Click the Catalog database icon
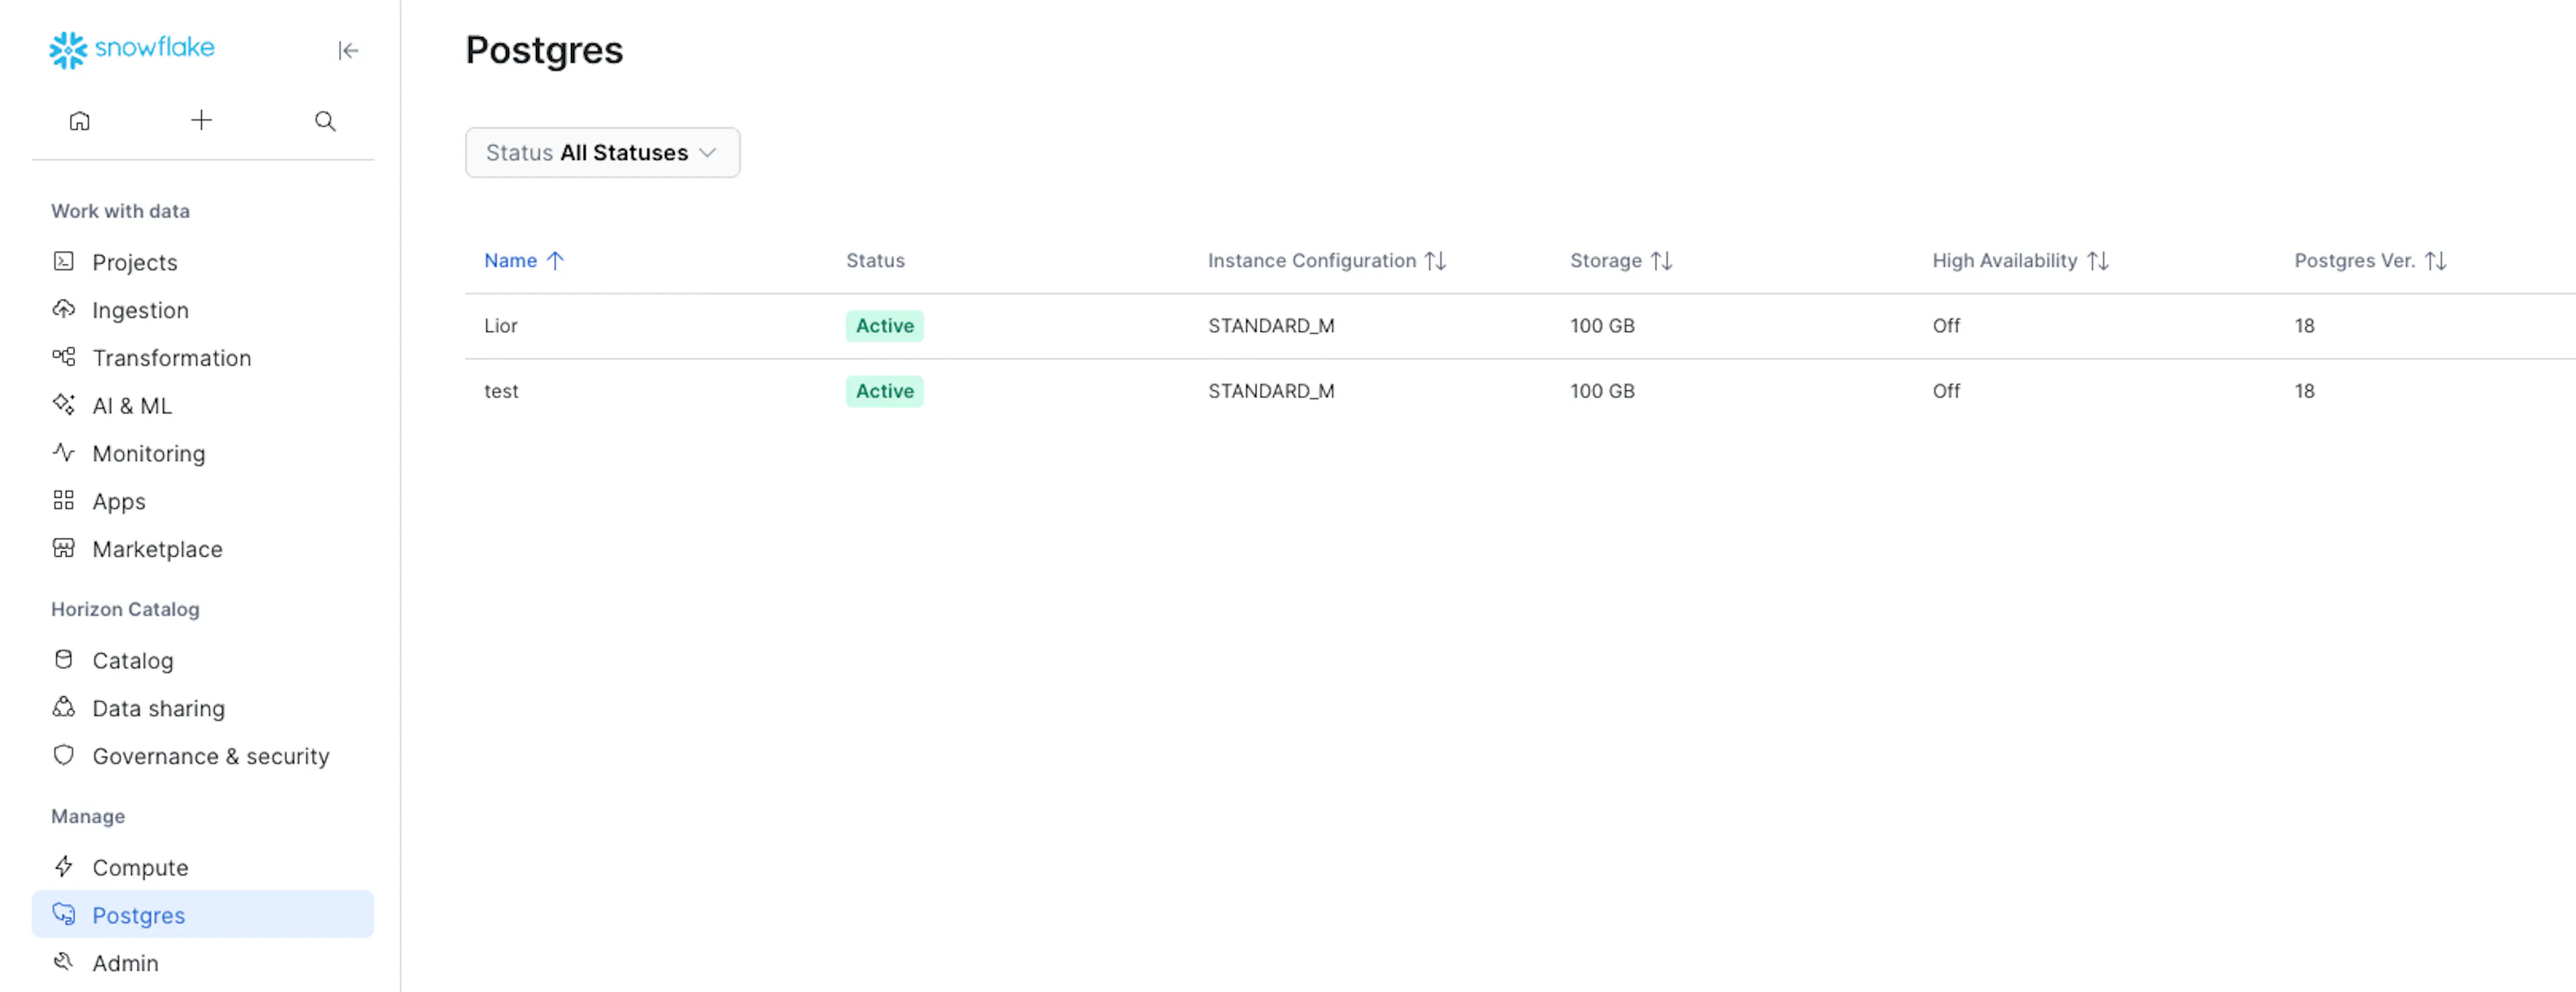Viewport: 2576px width, 992px height. 64,659
